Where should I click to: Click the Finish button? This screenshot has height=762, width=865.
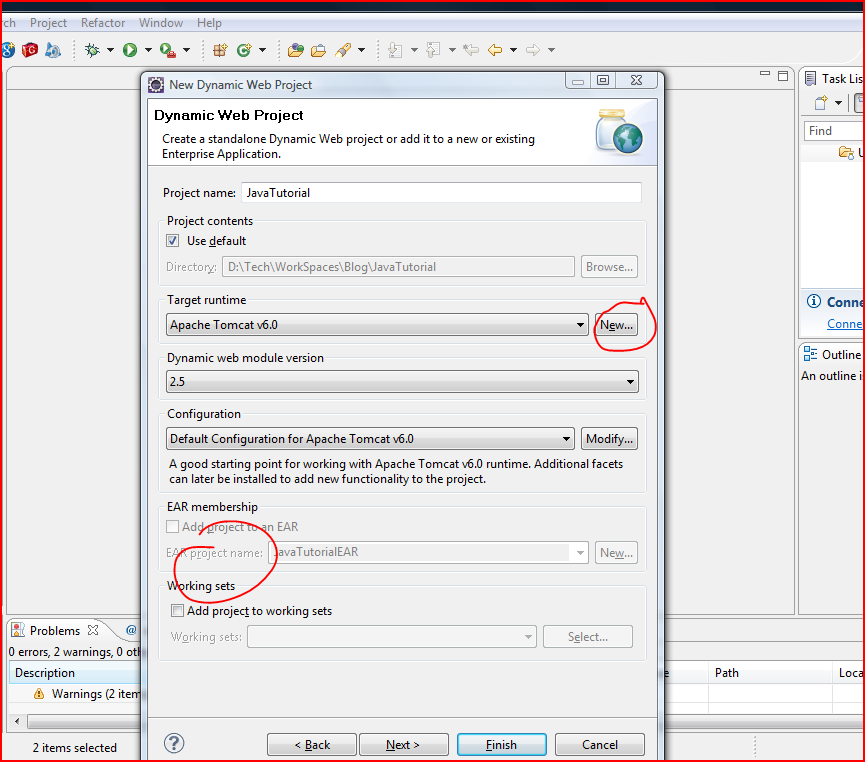click(501, 744)
